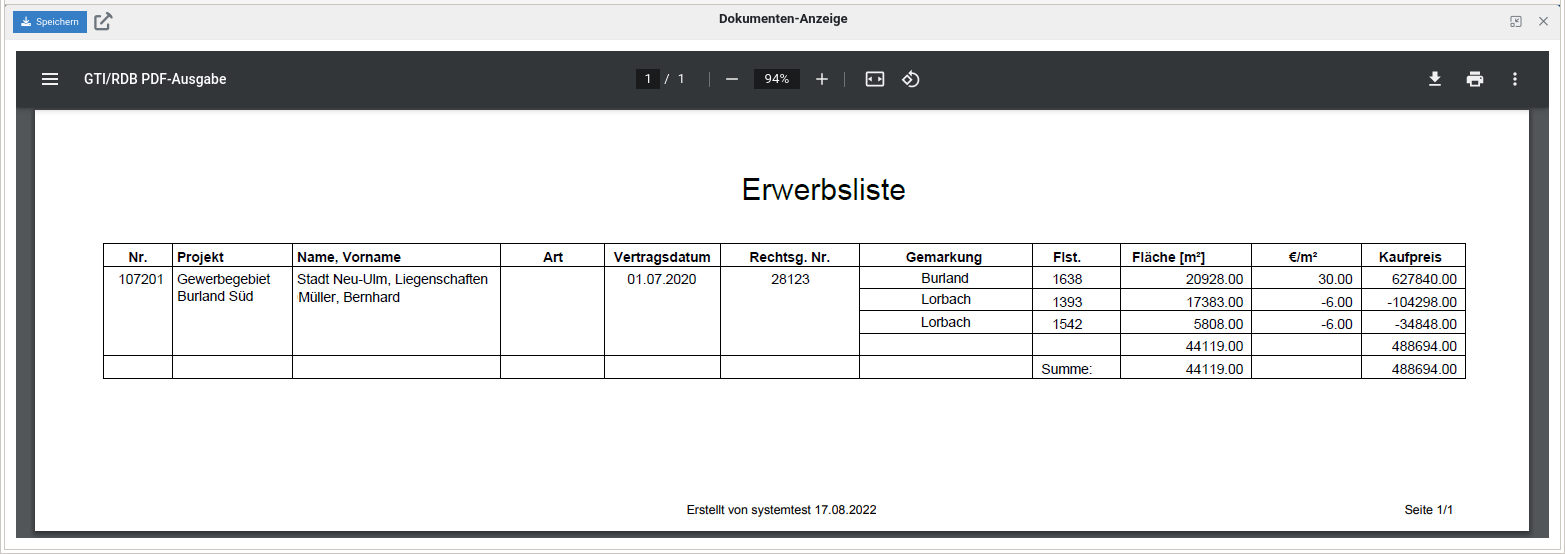1565x554 pixels.
Task: Toggle fit to page width
Action: click(875, 79)
